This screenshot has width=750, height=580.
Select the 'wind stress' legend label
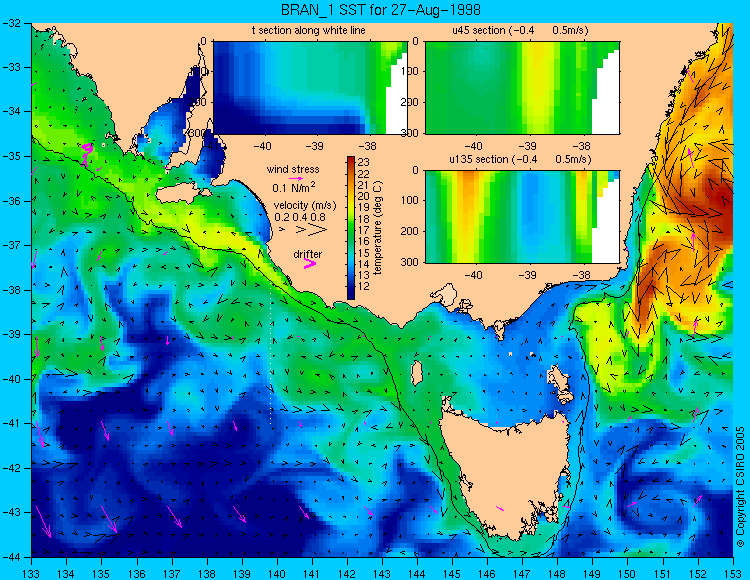click(293, 169)
